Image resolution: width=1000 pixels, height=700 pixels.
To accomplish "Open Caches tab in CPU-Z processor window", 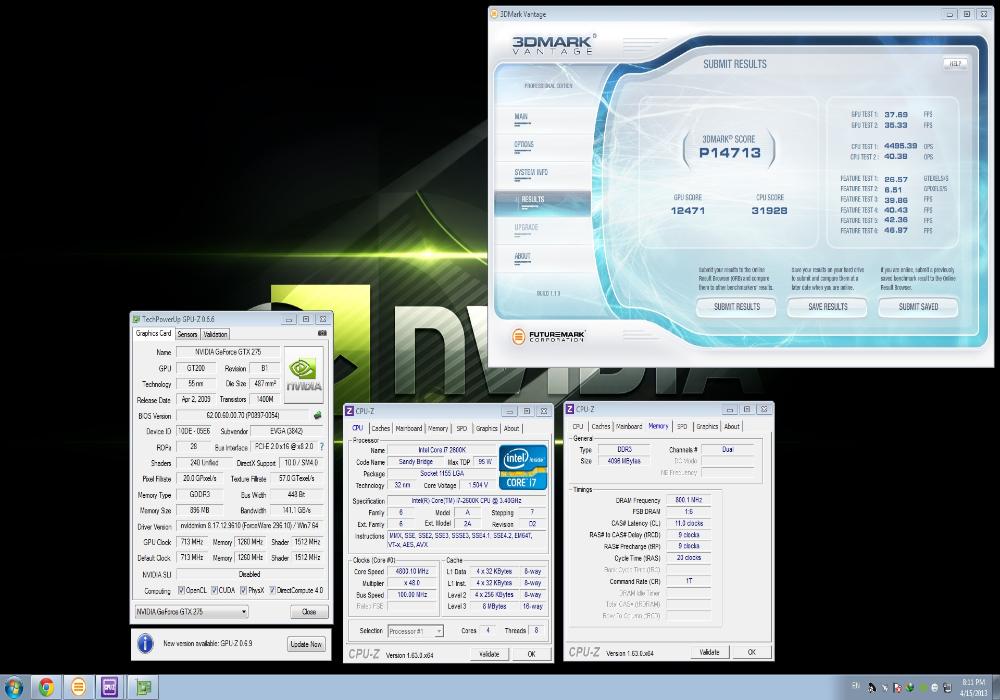I will click(x=381, y=428).
